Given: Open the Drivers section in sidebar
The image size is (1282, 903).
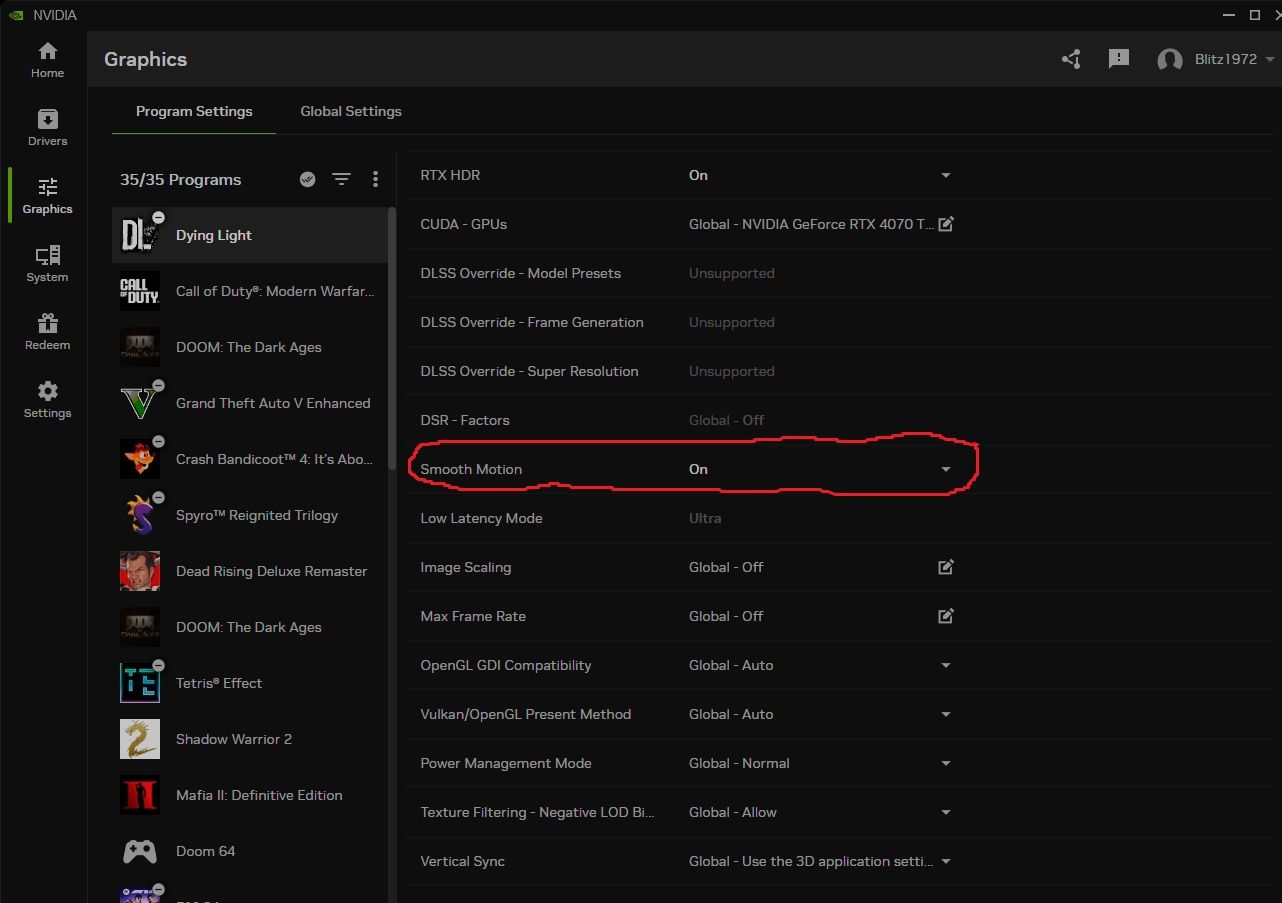Looking at the screenshot, I should (47, 128).
